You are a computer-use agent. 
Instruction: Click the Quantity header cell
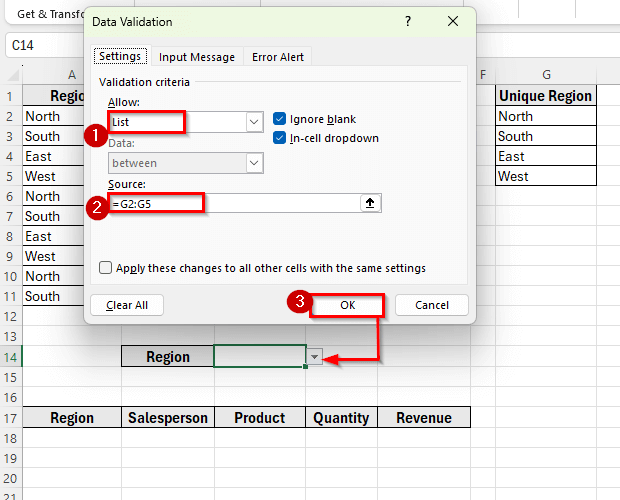(x=341, y=418)
